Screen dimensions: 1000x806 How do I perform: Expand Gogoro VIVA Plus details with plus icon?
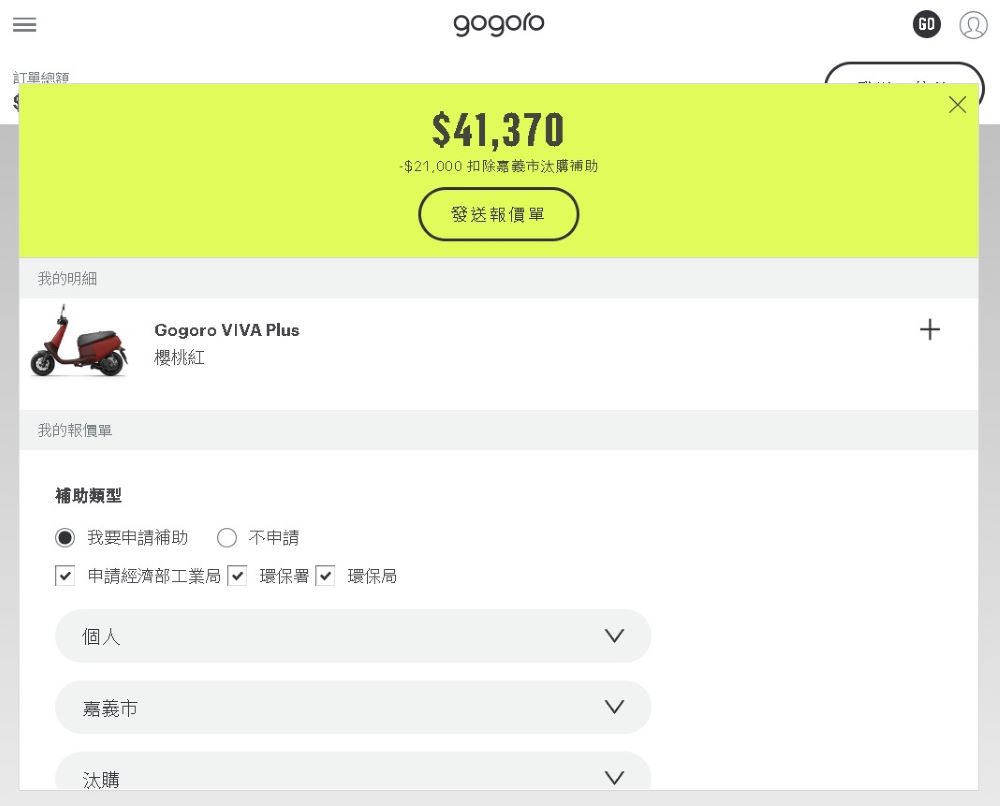coord(930,330)
